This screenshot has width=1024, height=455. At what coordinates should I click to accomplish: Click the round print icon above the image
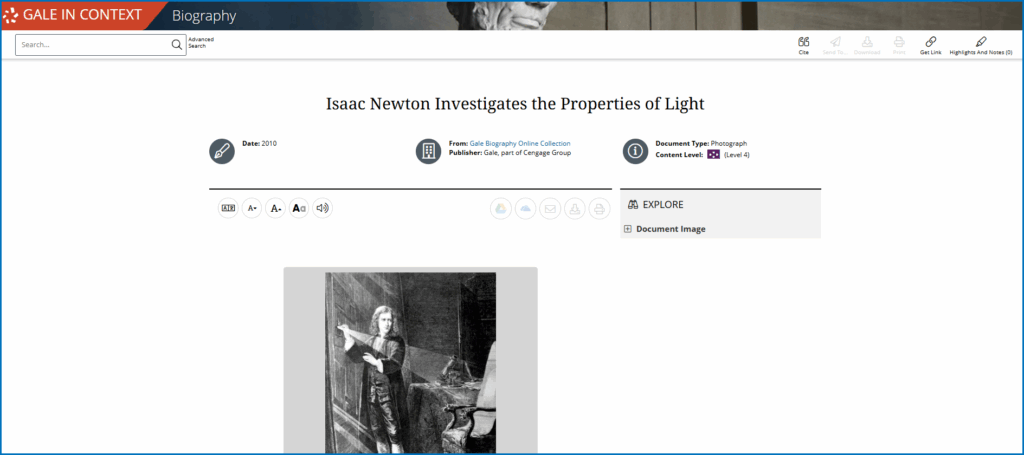pos(599,208)
